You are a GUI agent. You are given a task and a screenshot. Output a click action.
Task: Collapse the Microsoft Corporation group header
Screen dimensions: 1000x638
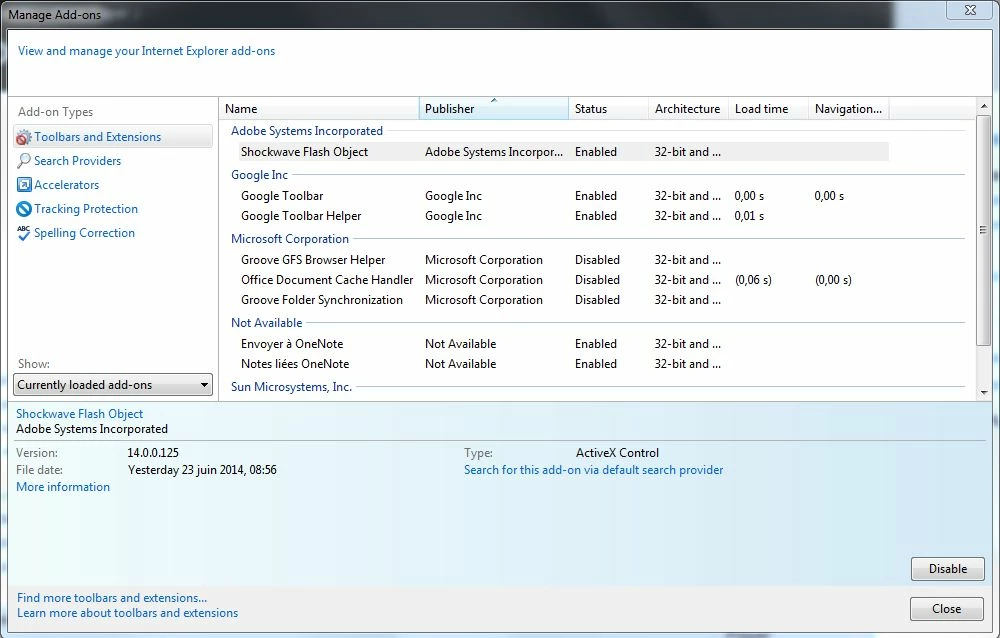pyautogui.click(x=290, y=239)
